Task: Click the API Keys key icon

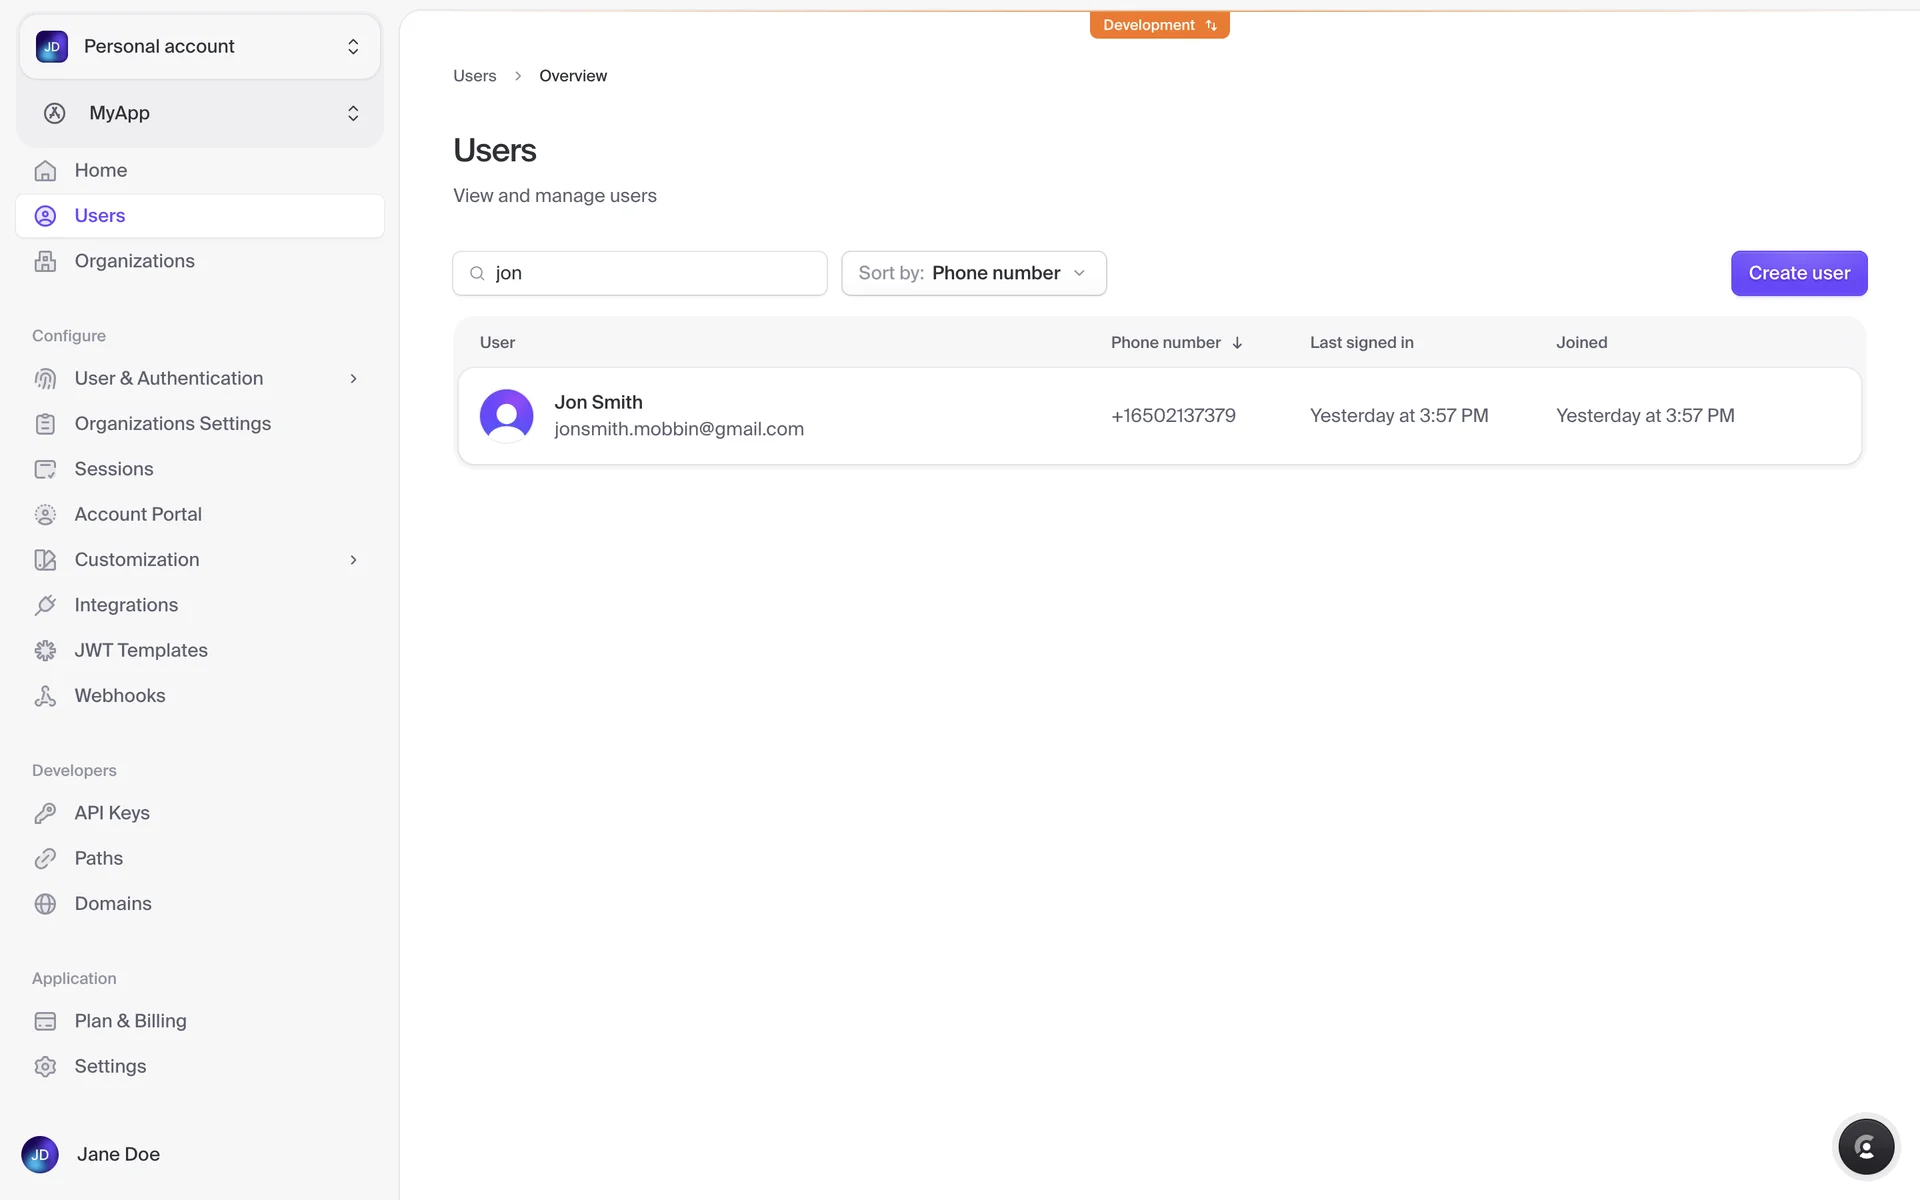Action: 45,813
